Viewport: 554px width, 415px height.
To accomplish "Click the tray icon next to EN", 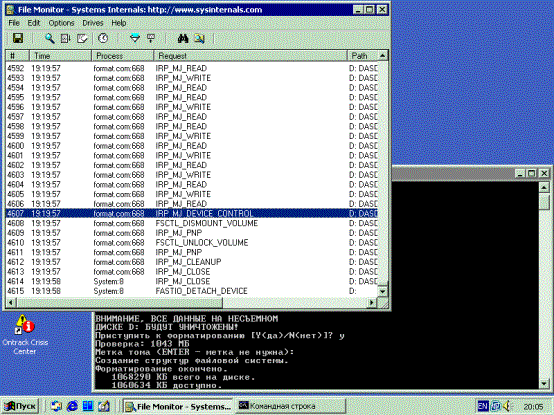I will [x=496, y=406].
